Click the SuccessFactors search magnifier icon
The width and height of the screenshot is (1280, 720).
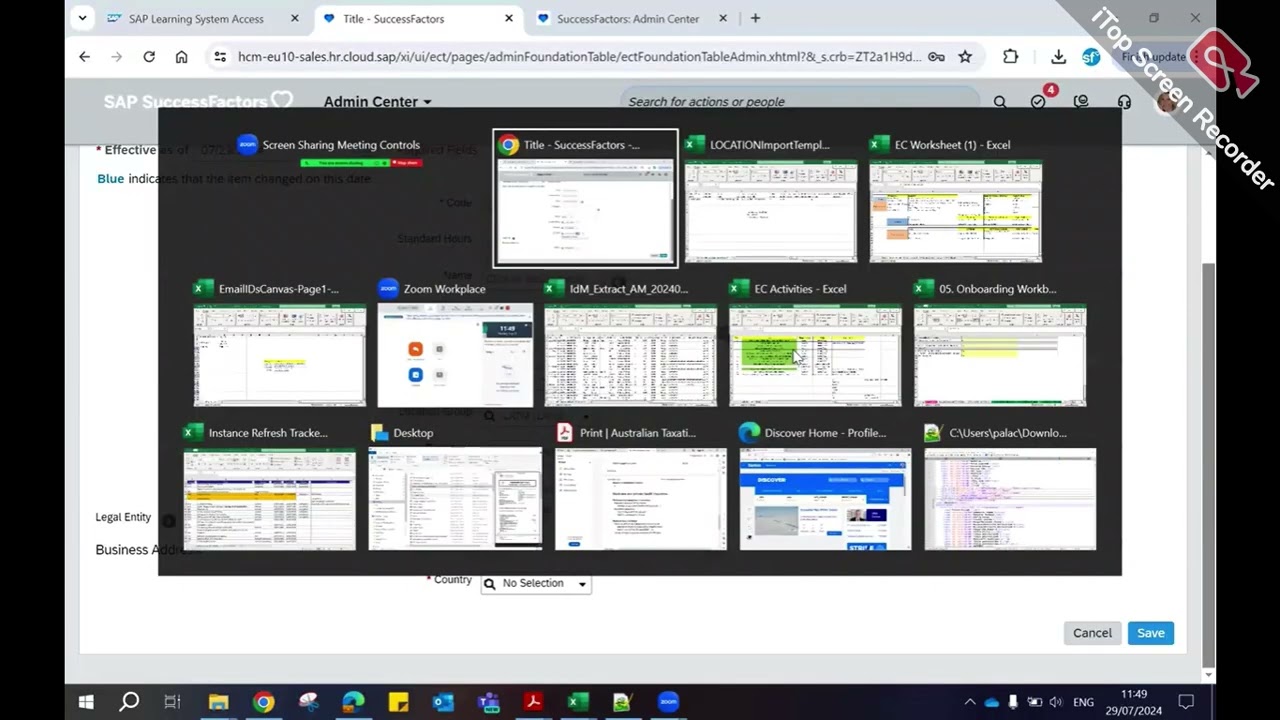point(1000,102)
